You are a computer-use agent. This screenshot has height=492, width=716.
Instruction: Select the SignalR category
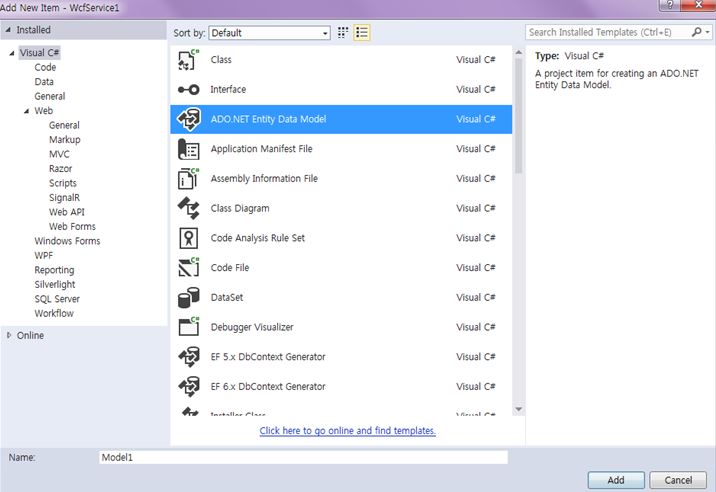(x=64, y=198)
